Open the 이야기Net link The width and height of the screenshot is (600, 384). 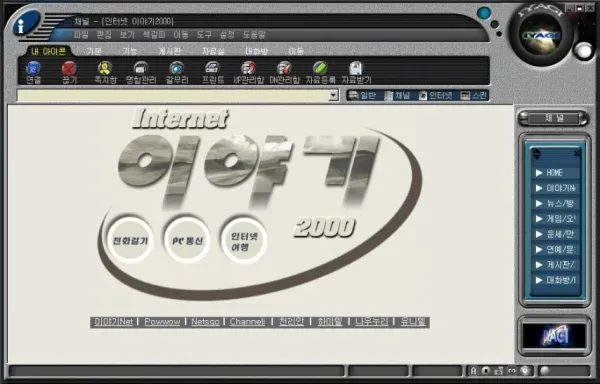pyautogui.click(x=113, y=322)
